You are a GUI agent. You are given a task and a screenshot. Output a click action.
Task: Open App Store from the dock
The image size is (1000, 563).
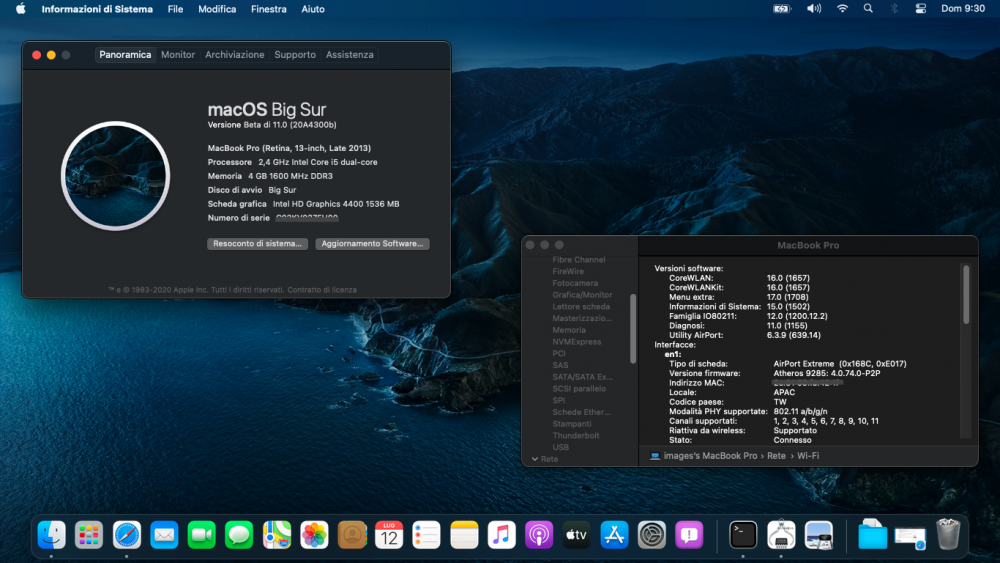coord(614,534)
